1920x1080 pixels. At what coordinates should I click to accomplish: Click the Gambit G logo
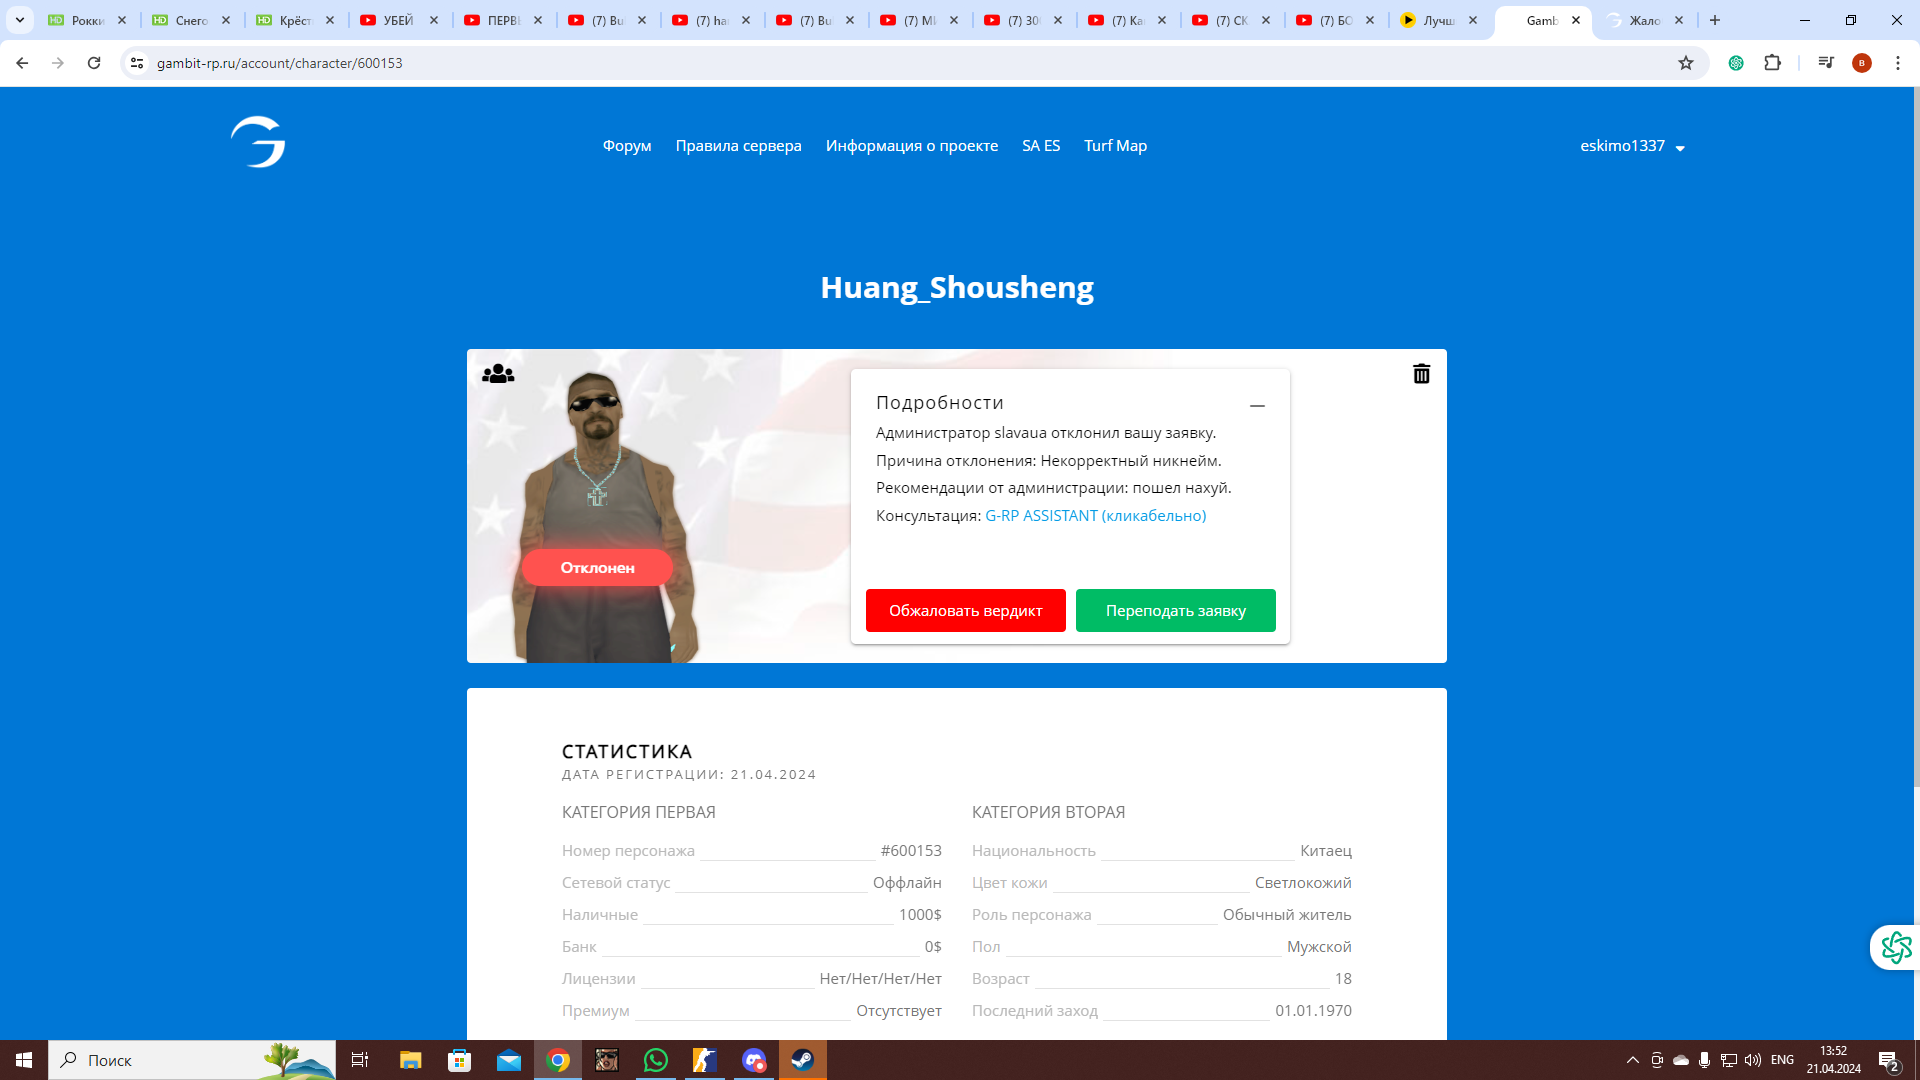[258, 143]
